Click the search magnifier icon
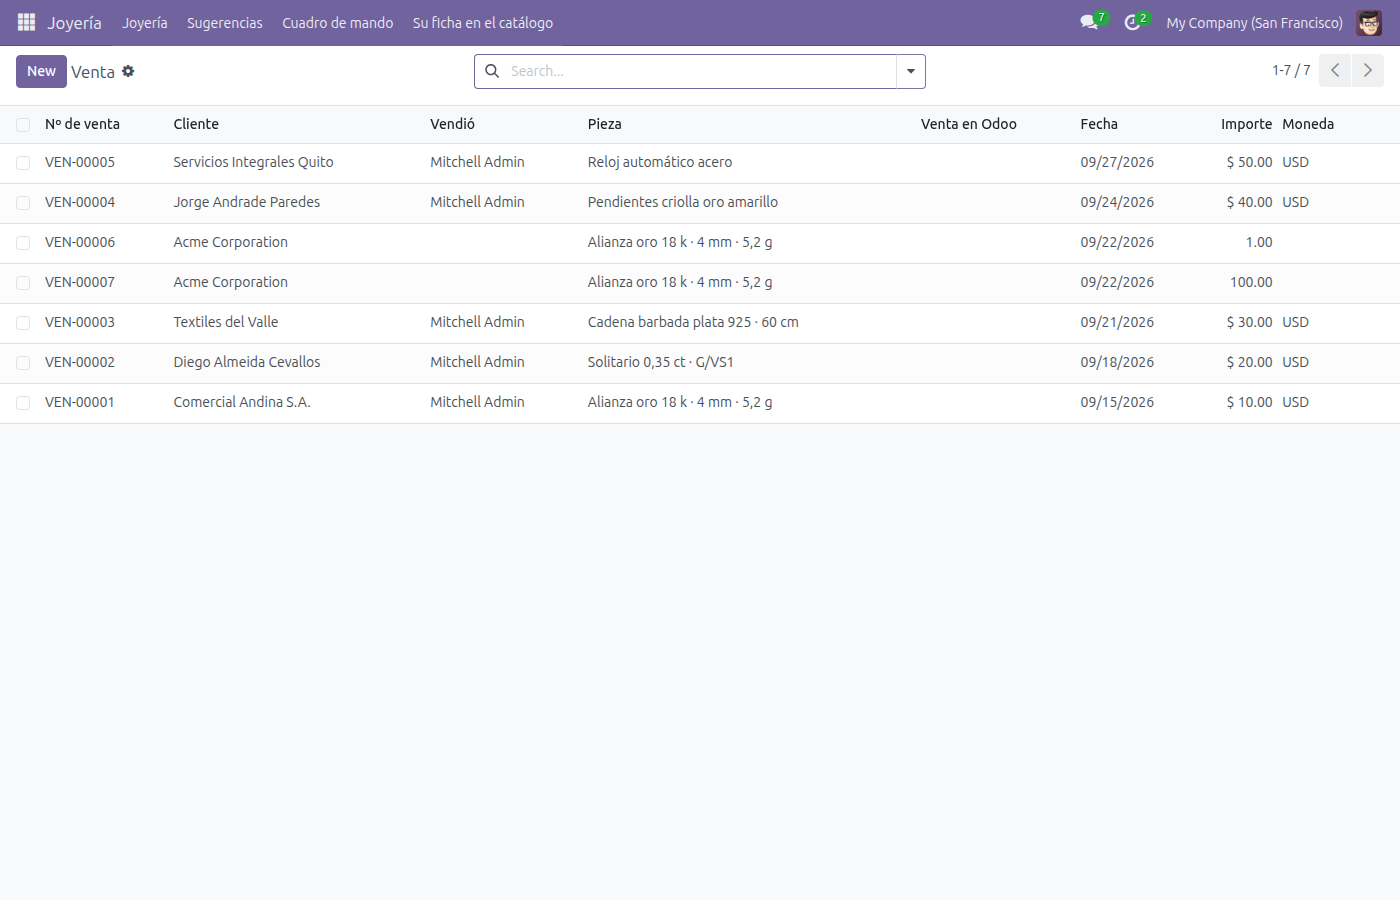The width and height of the screenshot is (1400, 900). (492, 71)
